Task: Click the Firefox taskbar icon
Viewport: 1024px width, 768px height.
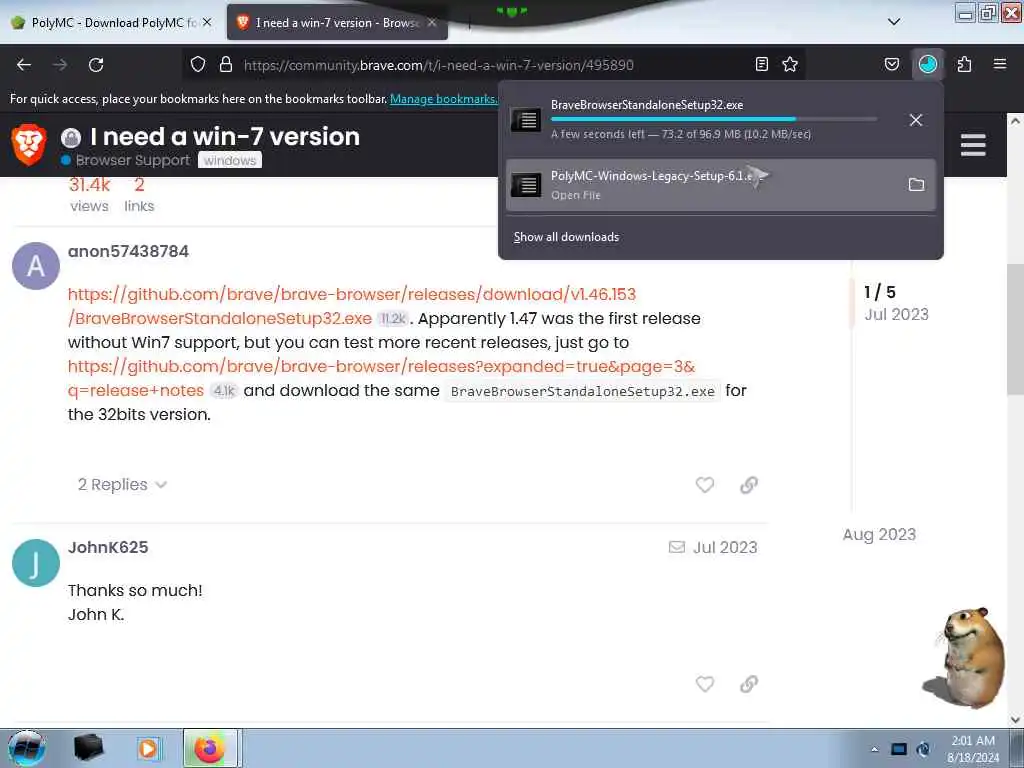Action: pyautogui.click(x=210, y=748)
